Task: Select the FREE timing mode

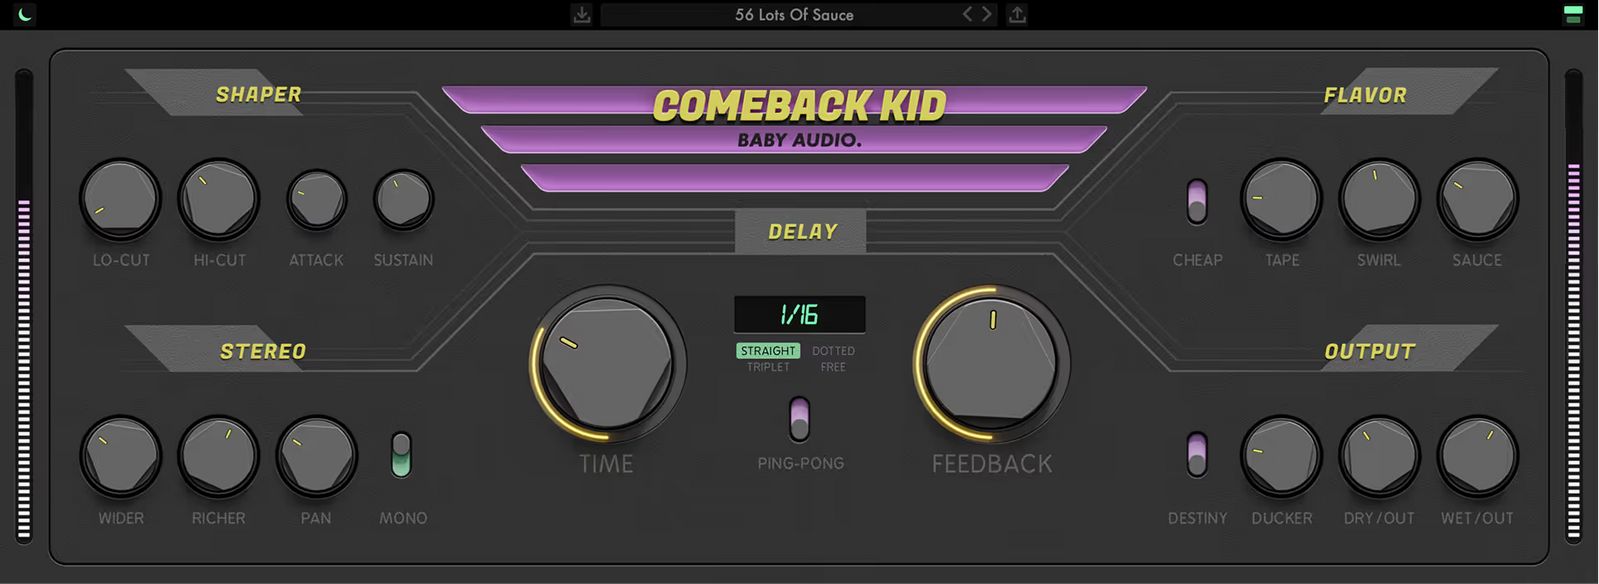Action: click(x=833, y=367)
